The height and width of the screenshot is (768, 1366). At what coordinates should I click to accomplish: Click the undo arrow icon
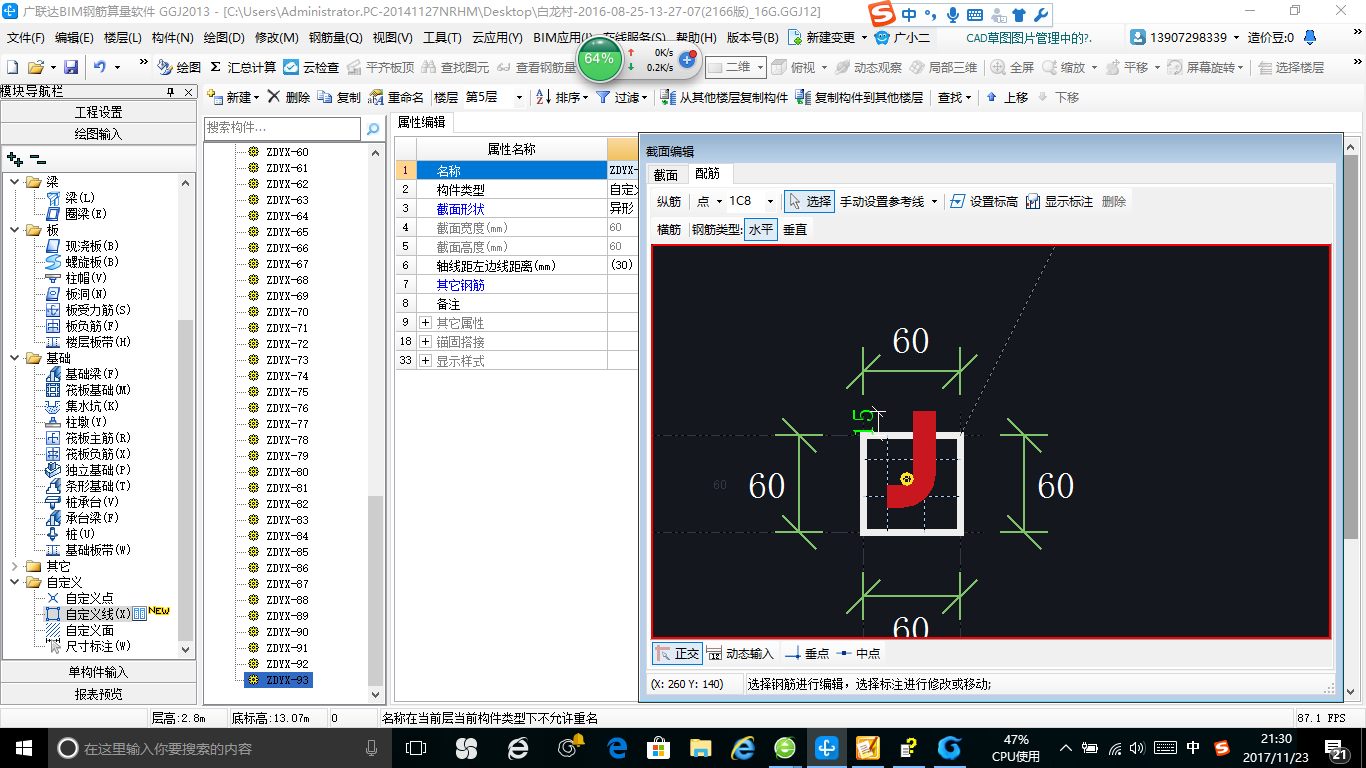100,67
